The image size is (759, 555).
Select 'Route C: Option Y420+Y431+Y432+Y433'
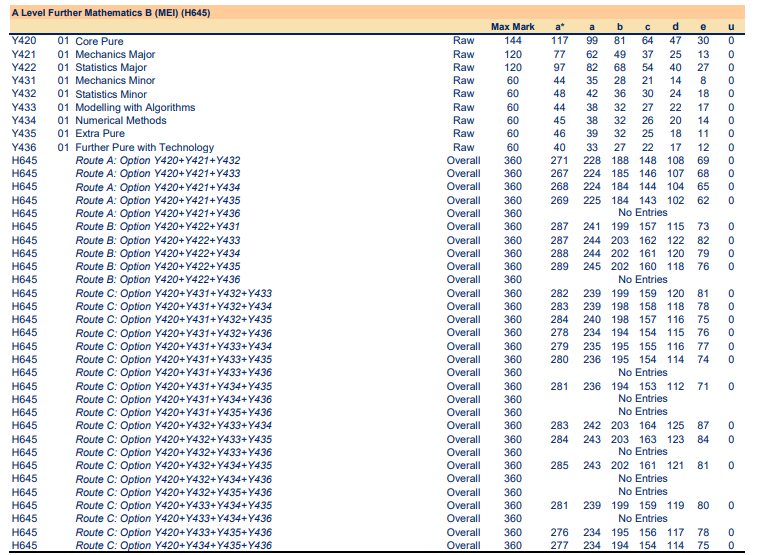tap(174, 293)
